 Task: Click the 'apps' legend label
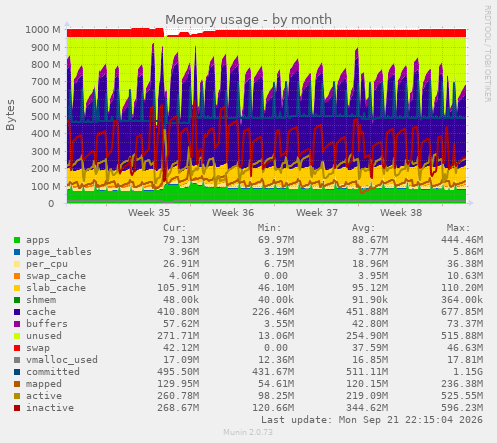click(x=38, y=240)
